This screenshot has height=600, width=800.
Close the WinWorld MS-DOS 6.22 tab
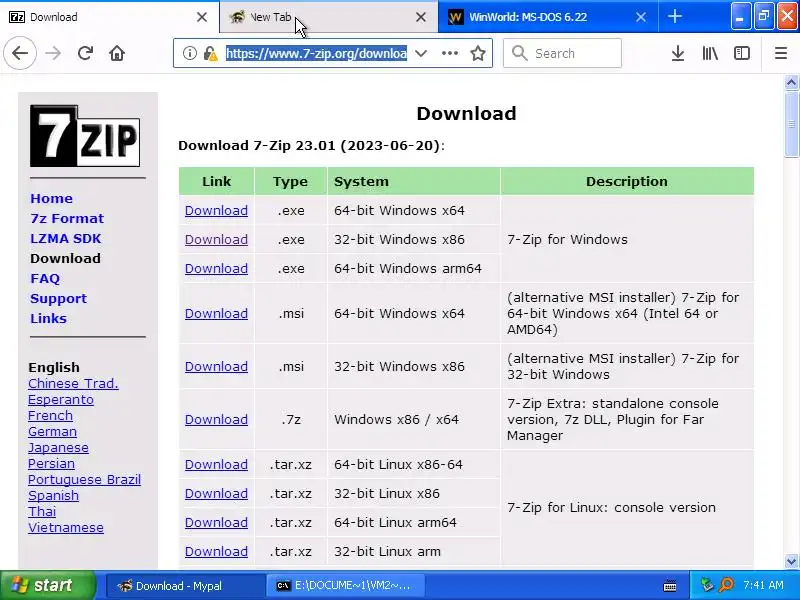point(641,17)
